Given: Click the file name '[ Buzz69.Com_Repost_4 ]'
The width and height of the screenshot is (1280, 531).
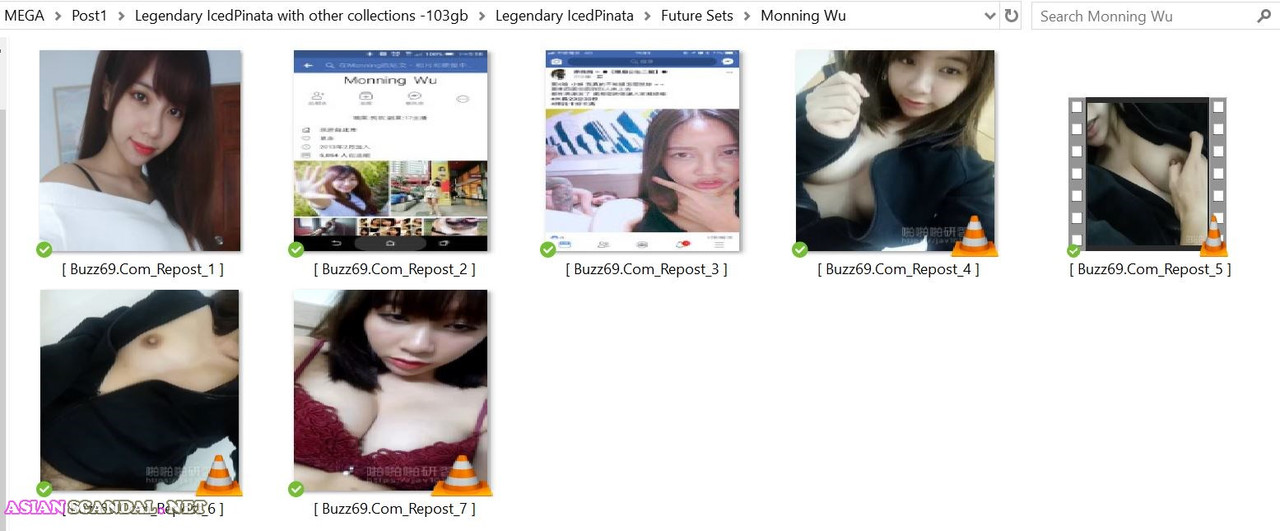Looking at the screenshot, I should pos(898,269).
